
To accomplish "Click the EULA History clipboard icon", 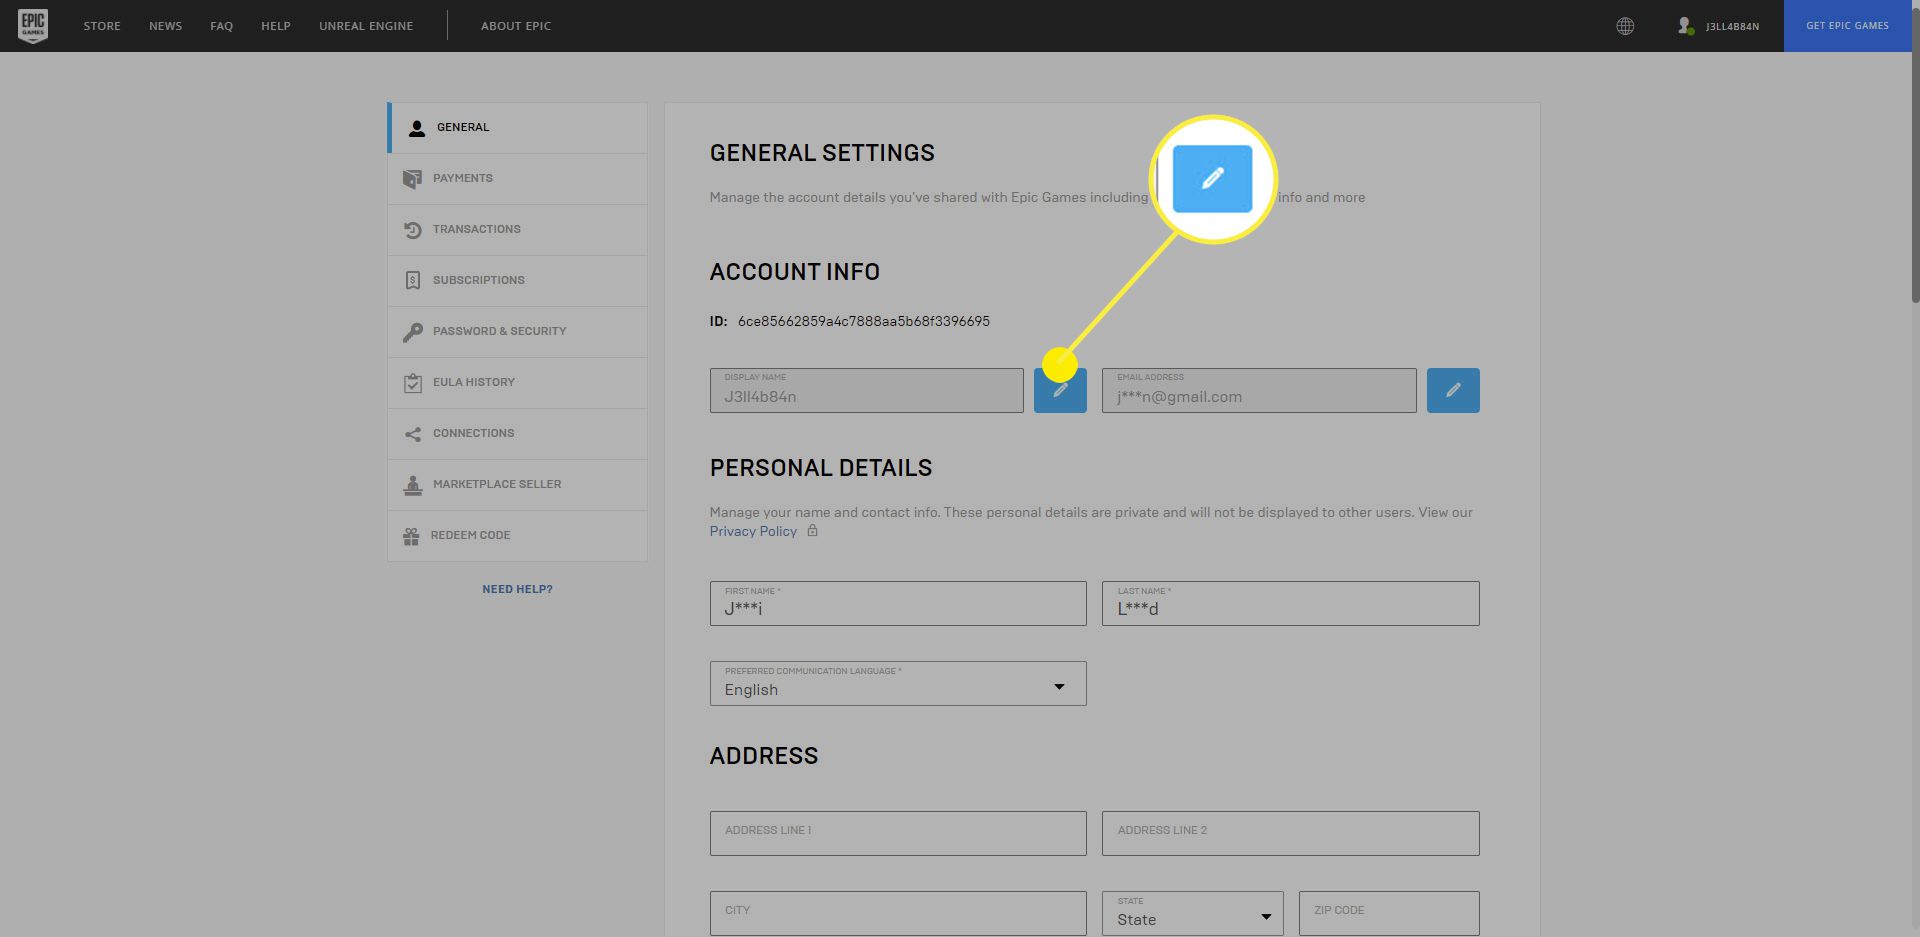I will (412, 383).
